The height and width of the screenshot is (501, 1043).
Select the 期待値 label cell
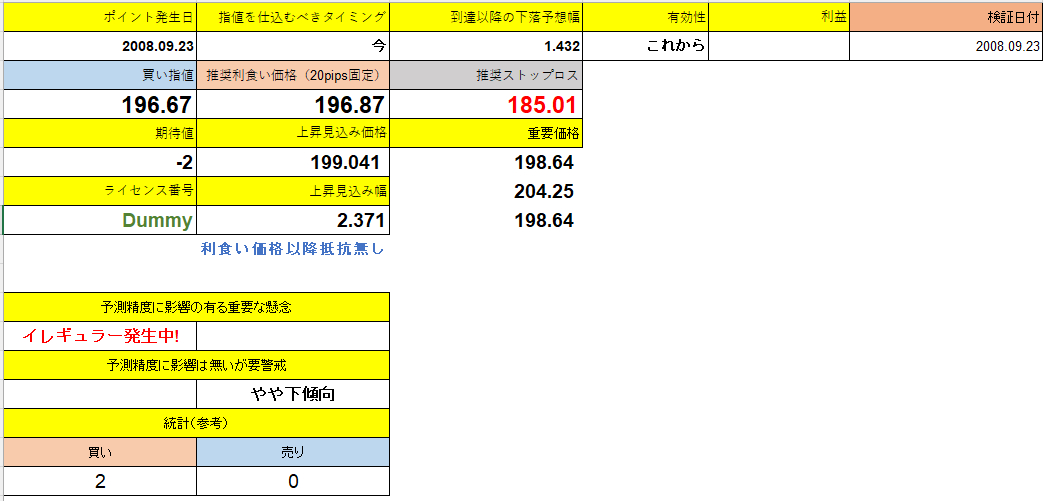[x=100, y=133]
